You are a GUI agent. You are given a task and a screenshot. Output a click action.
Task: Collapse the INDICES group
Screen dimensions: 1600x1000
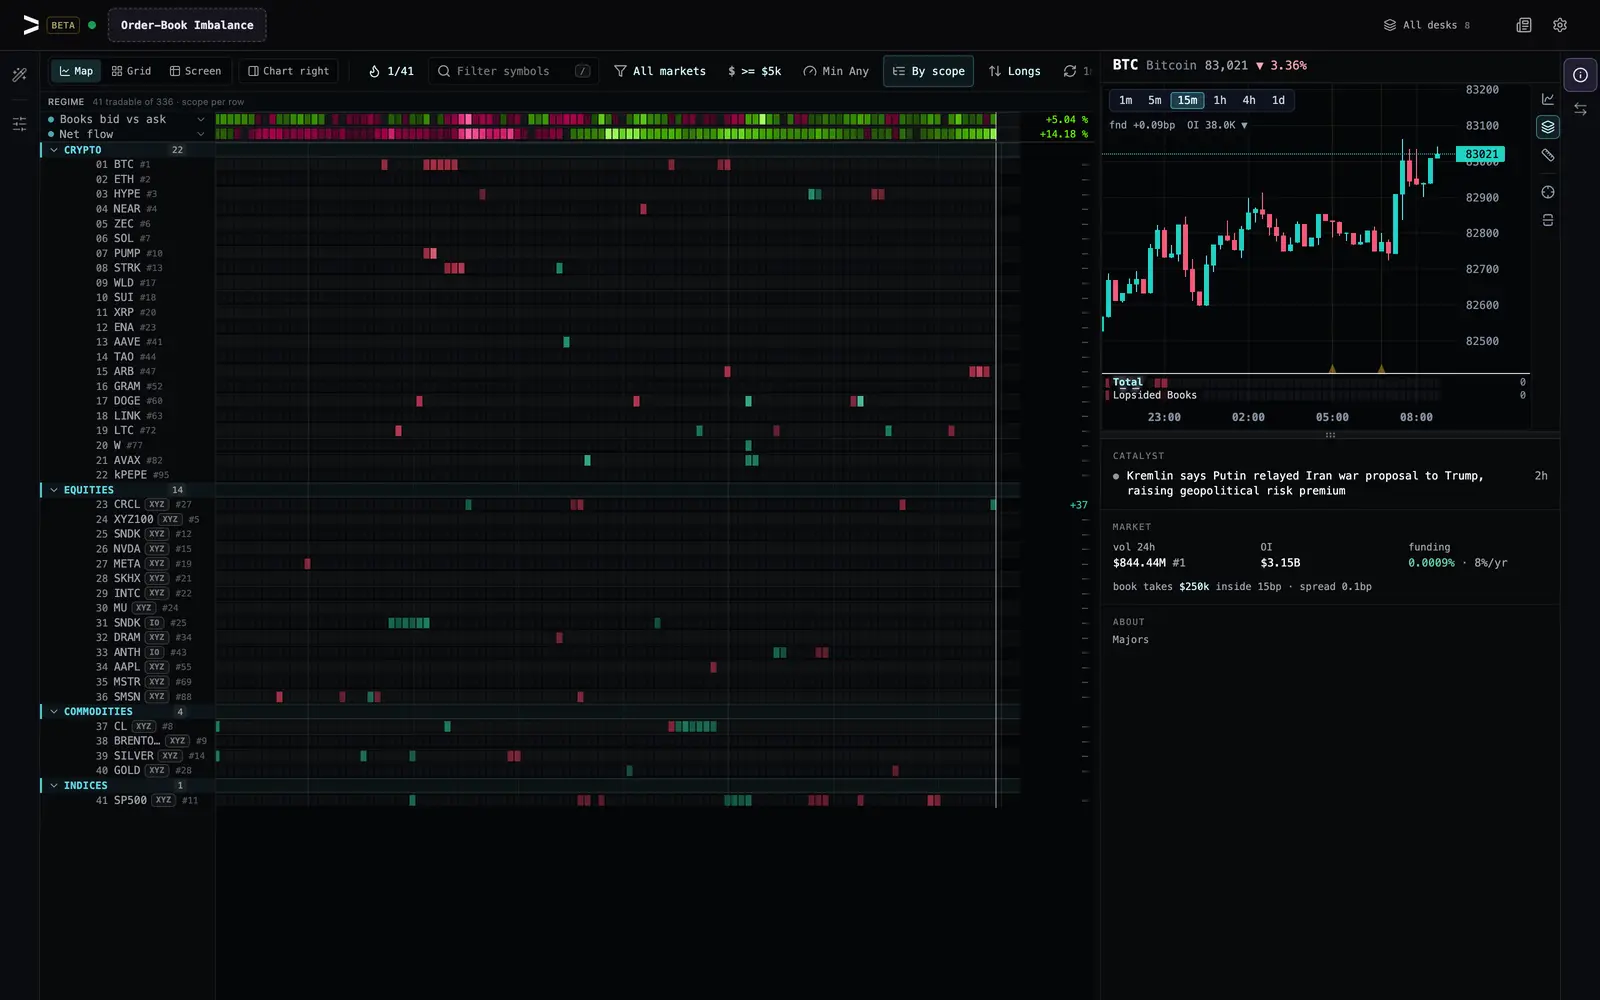[54, 786]
